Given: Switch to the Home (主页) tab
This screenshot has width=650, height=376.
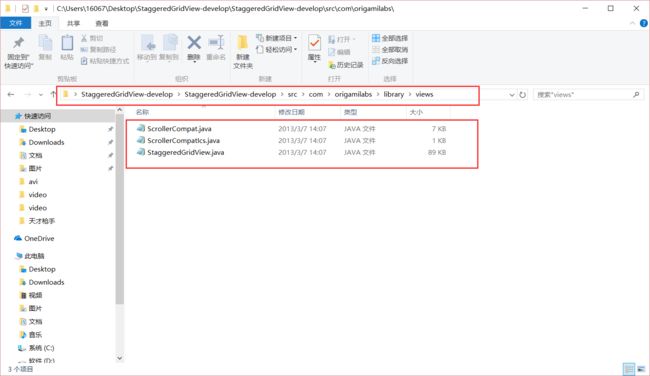Looking at the screenshot, I should (45, 24).
